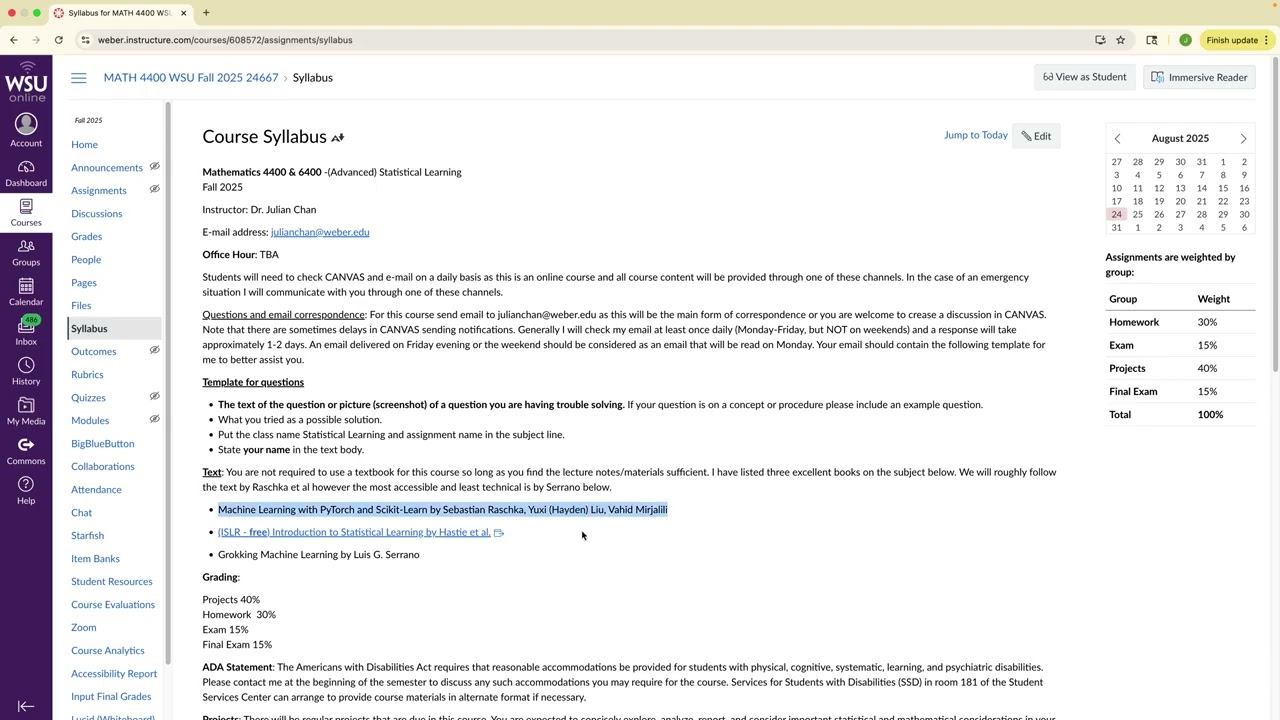1280x720 pixels.
Task: Click the screen cast icon in address bar
Action: 1100,40
